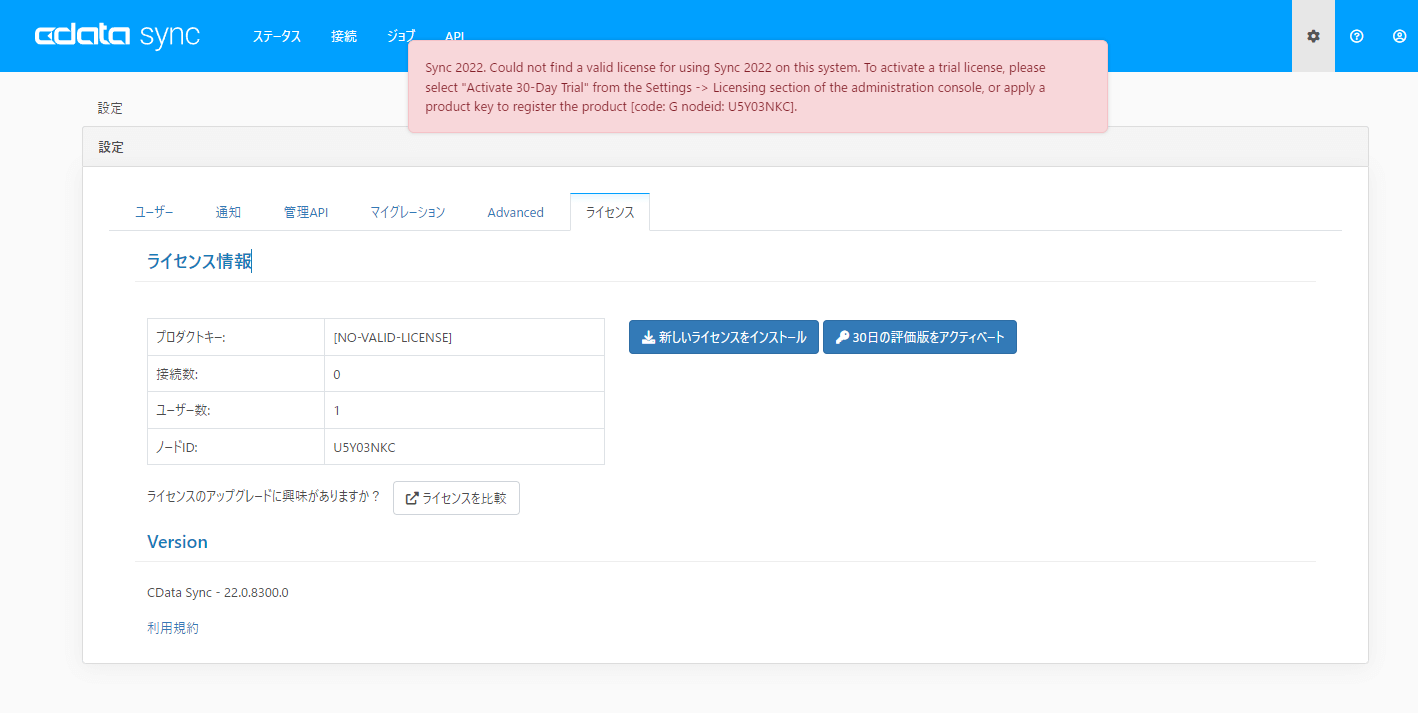Select version text CData Sync - 22.0.8300.0
The width and height of the screenshot is (1418, 713).
(x=218, y=592)
